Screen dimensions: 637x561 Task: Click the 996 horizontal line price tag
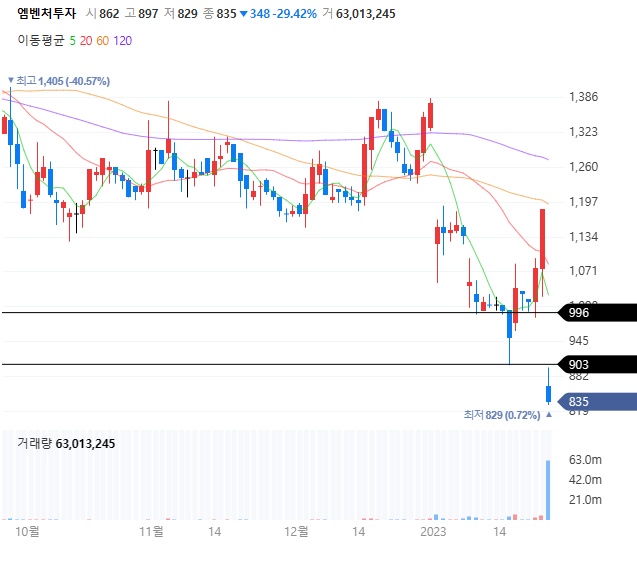pos(597,312)
